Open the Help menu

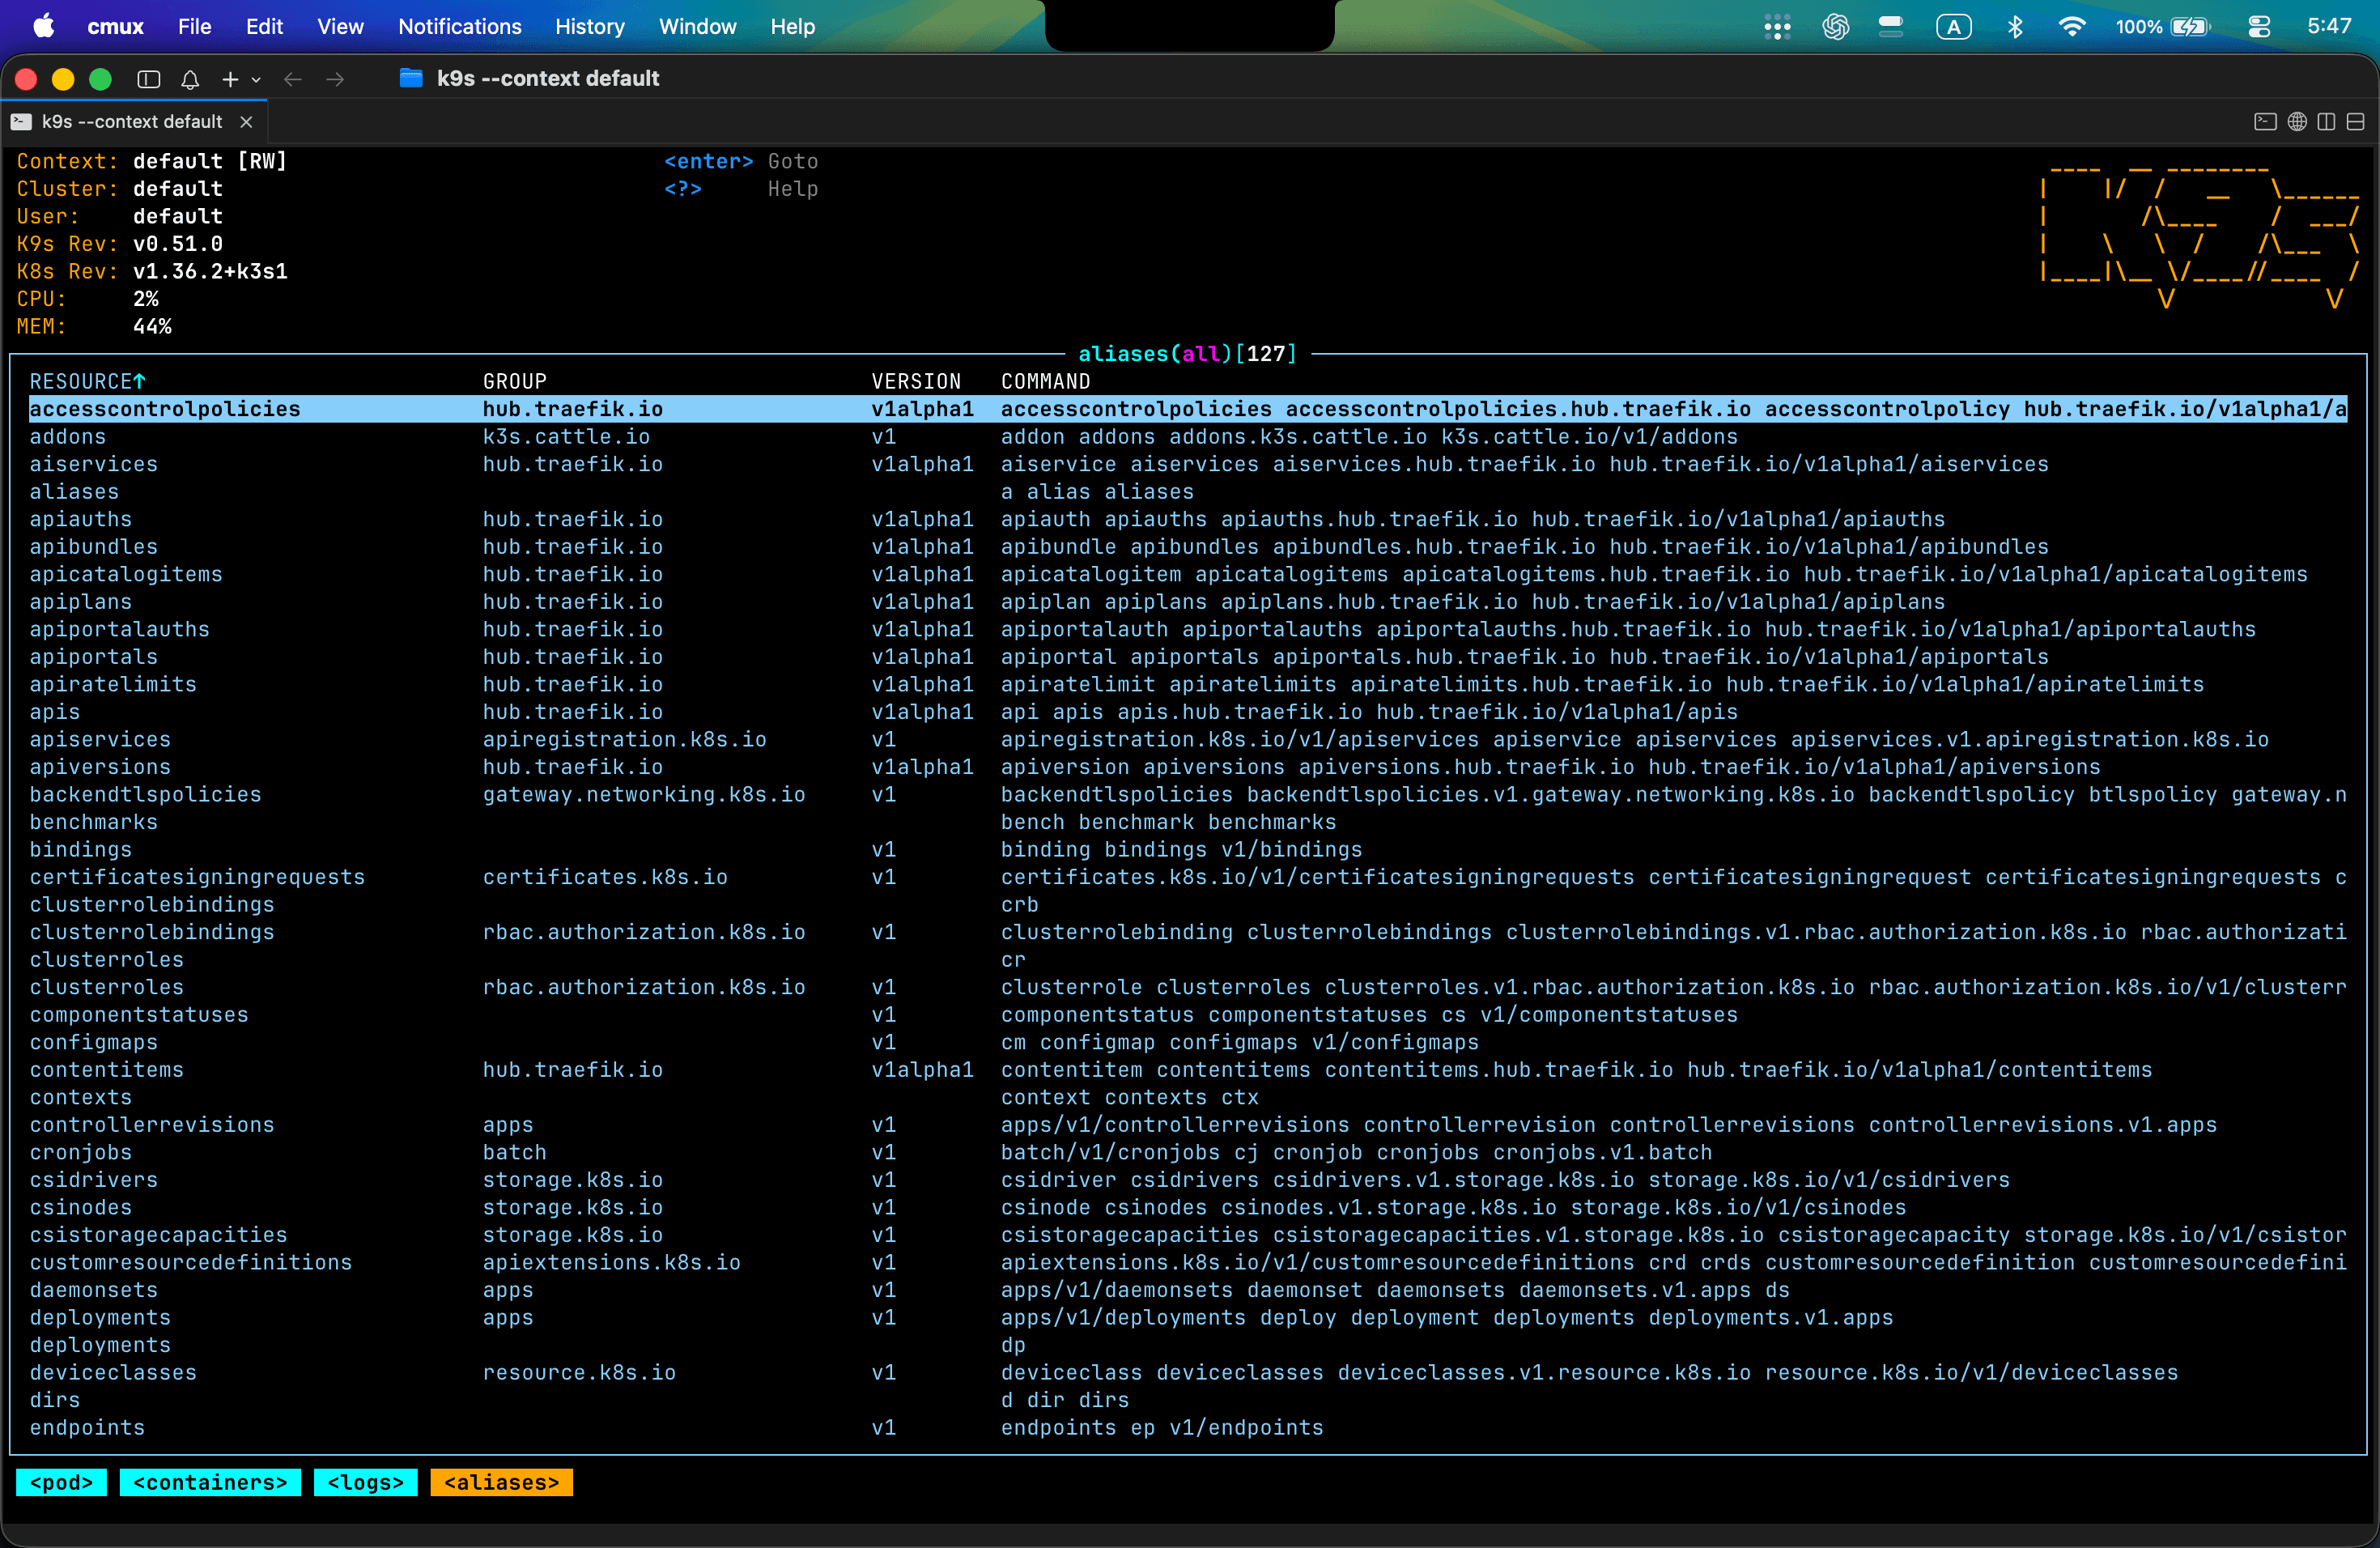pos(792,26)
